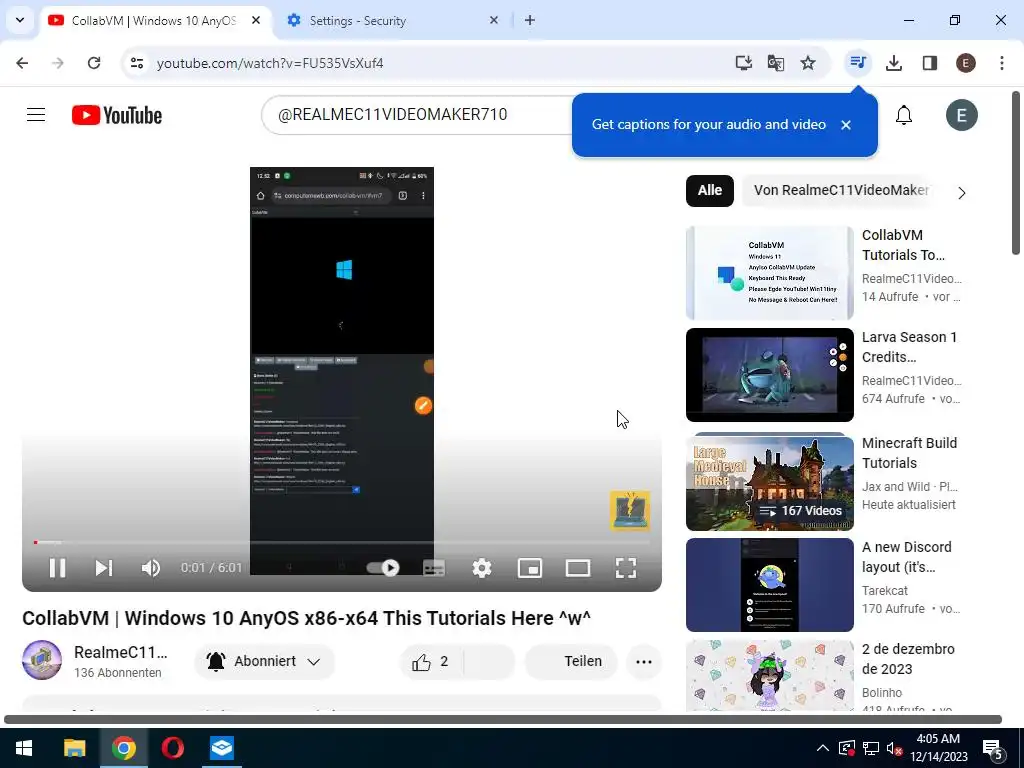Open Chrome three-dot menu
The width and height of the screenshot is (1024, 768).
coord(1001,63)
